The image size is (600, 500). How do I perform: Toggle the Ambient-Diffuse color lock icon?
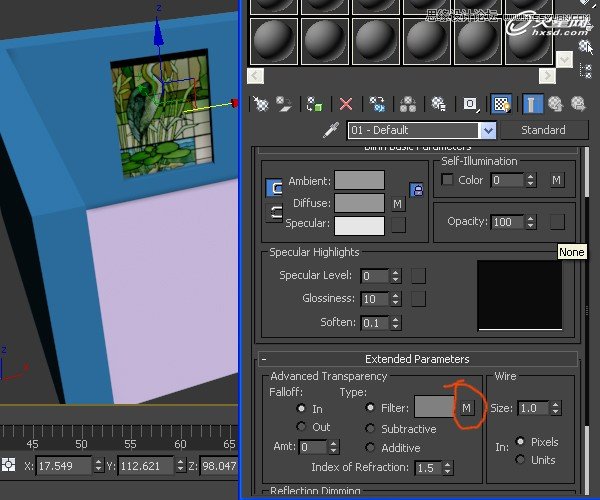415,189
